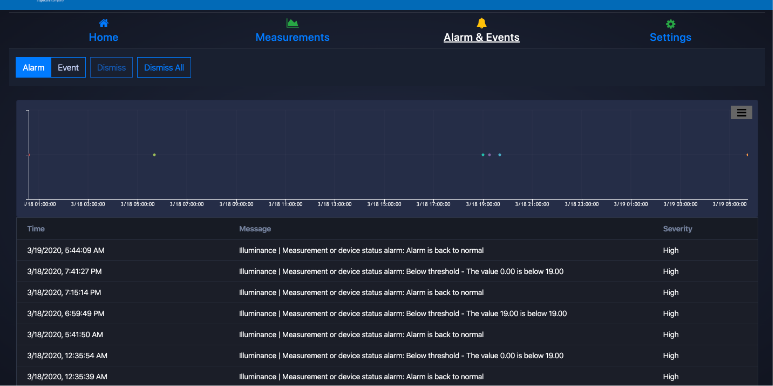
Task: Select the purple alarm point near 19:00
Action: point(490,155)
